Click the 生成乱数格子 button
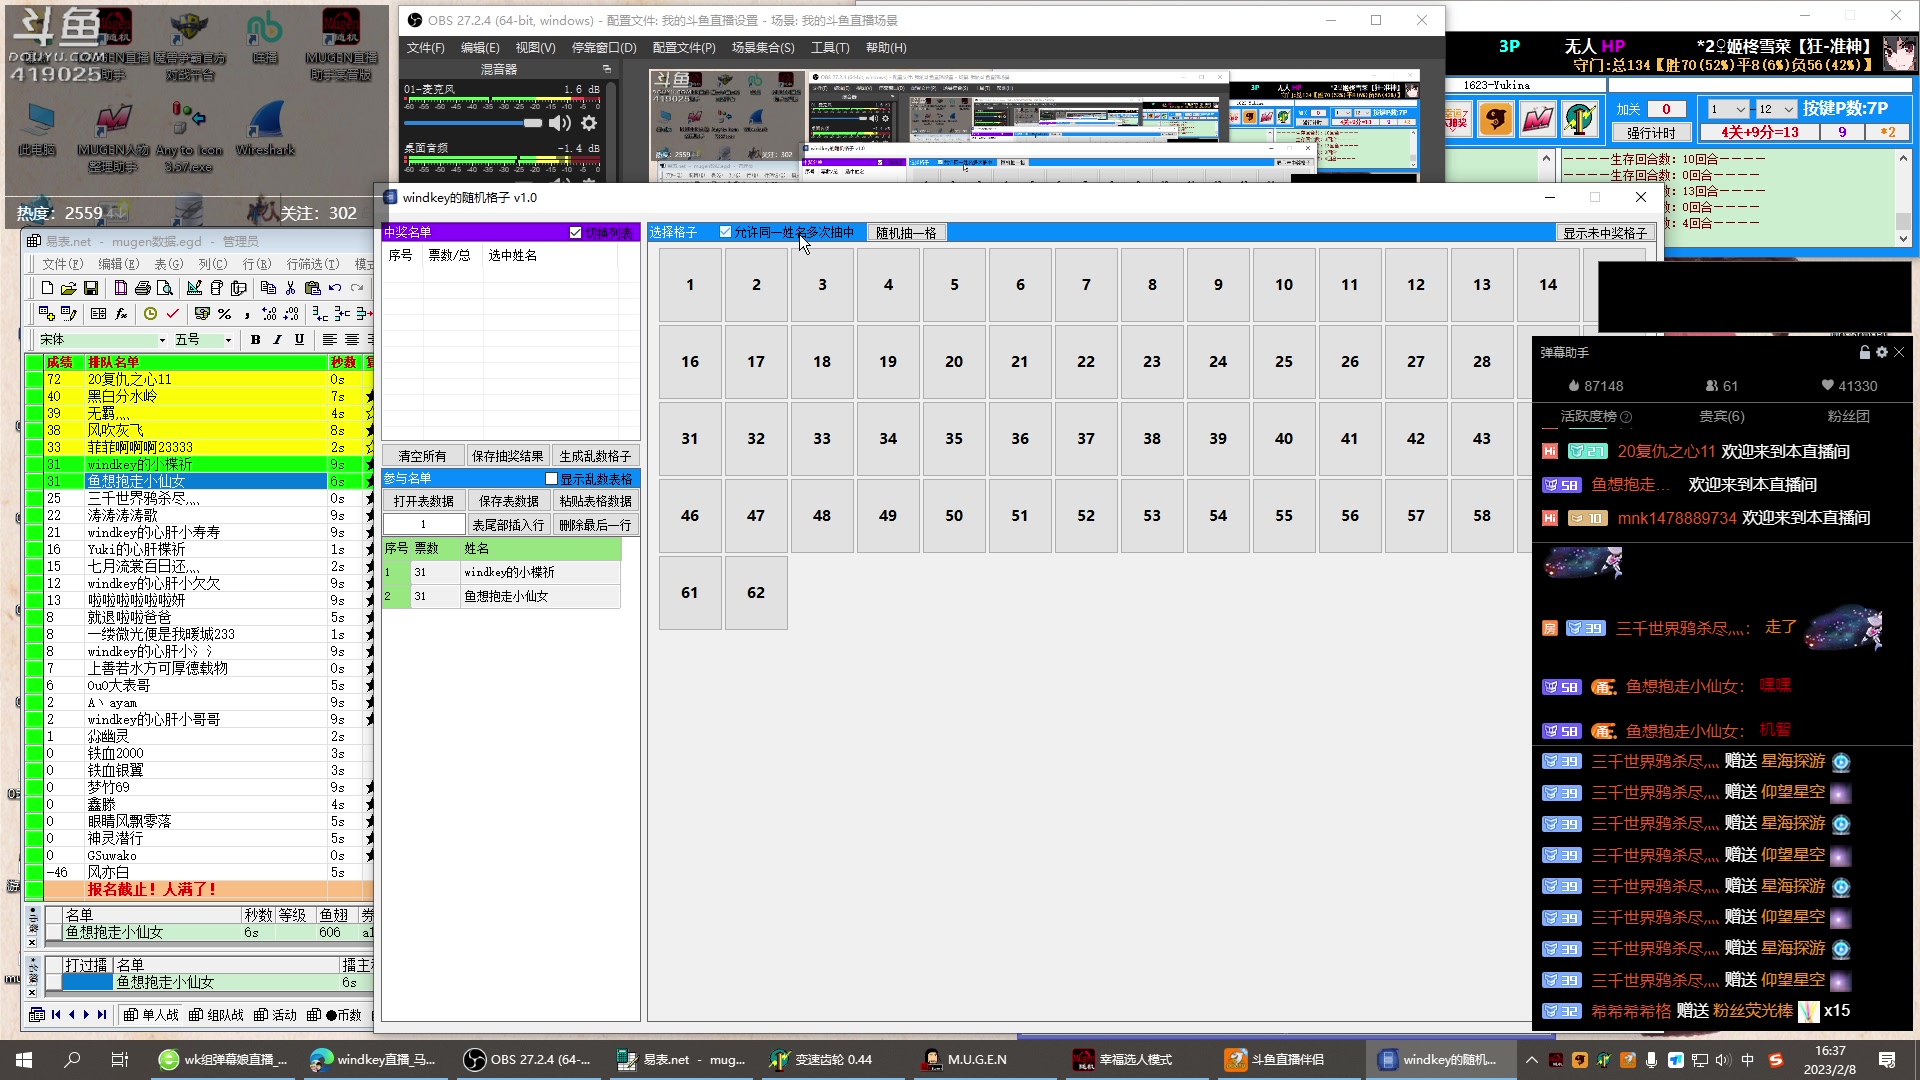1920x1080 pixels. point(595,456)
